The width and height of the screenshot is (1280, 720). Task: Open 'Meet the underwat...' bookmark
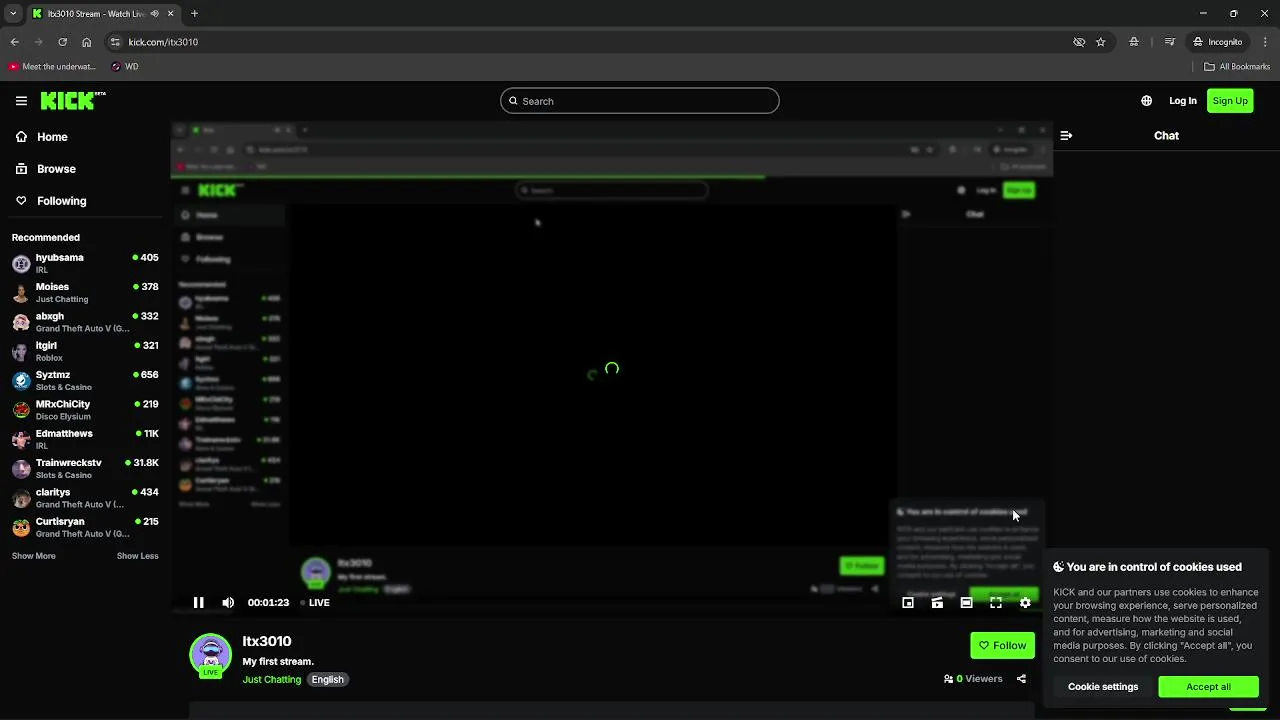pyautogui.click(x=52, y=67)
